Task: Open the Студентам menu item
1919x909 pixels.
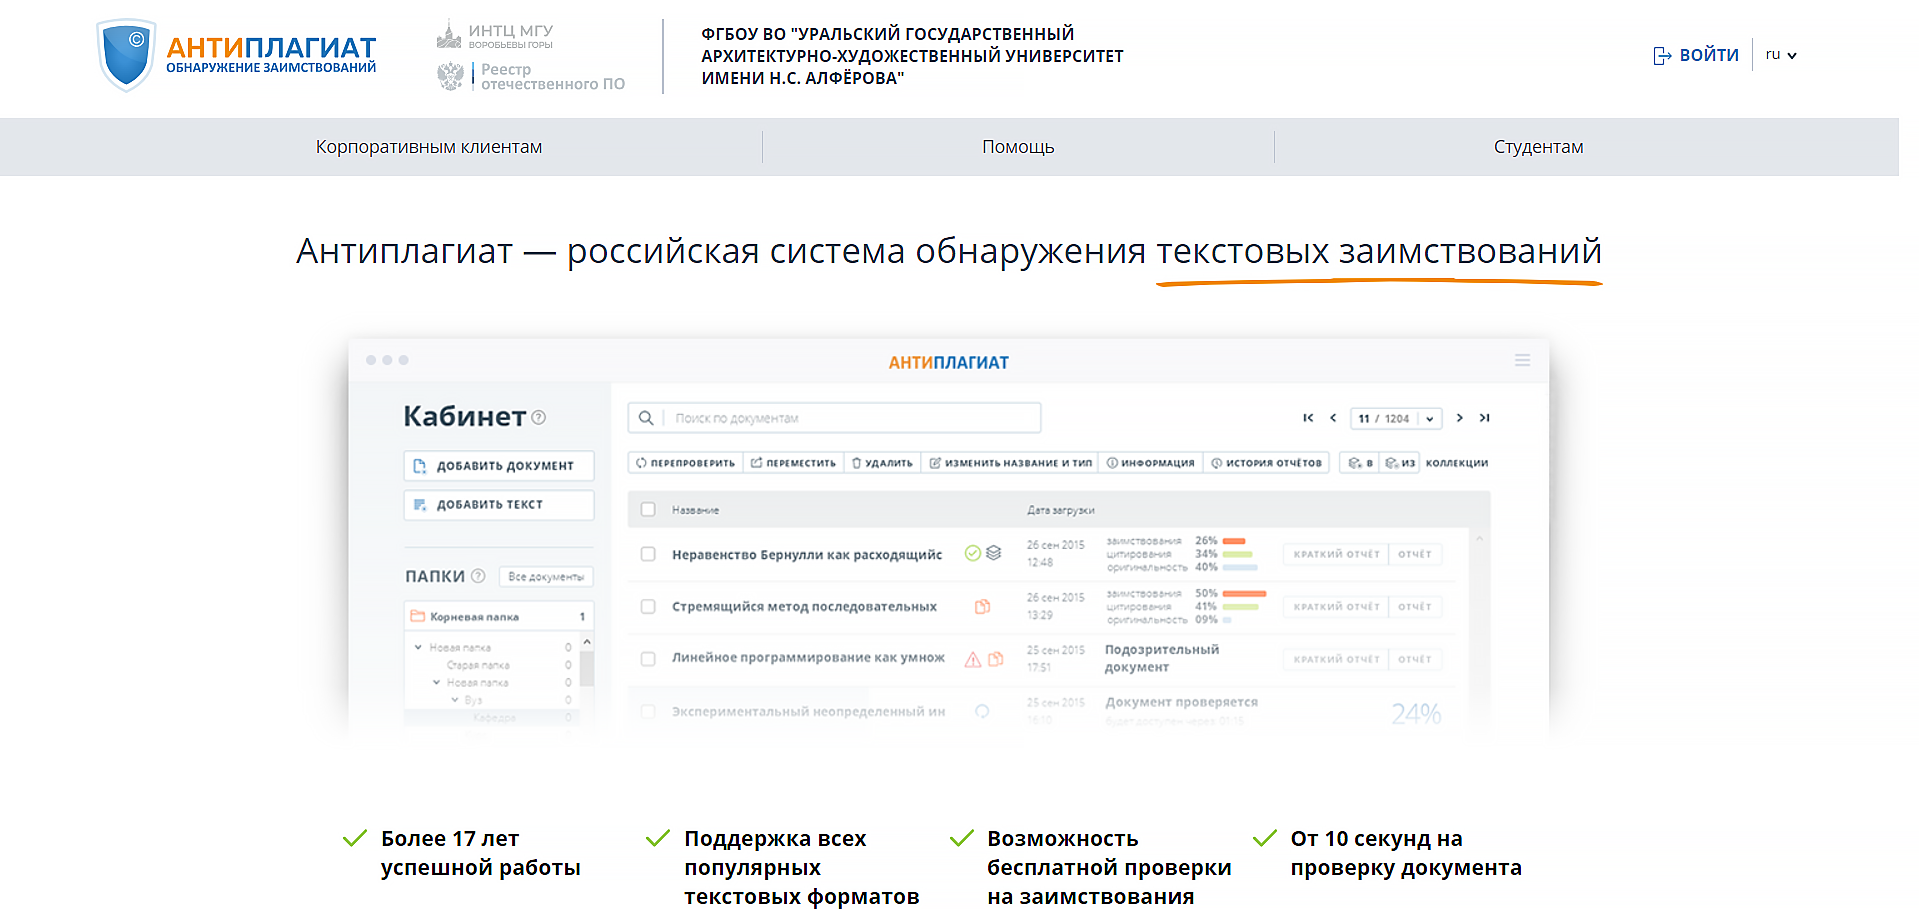Action: tap(1538, 147)
